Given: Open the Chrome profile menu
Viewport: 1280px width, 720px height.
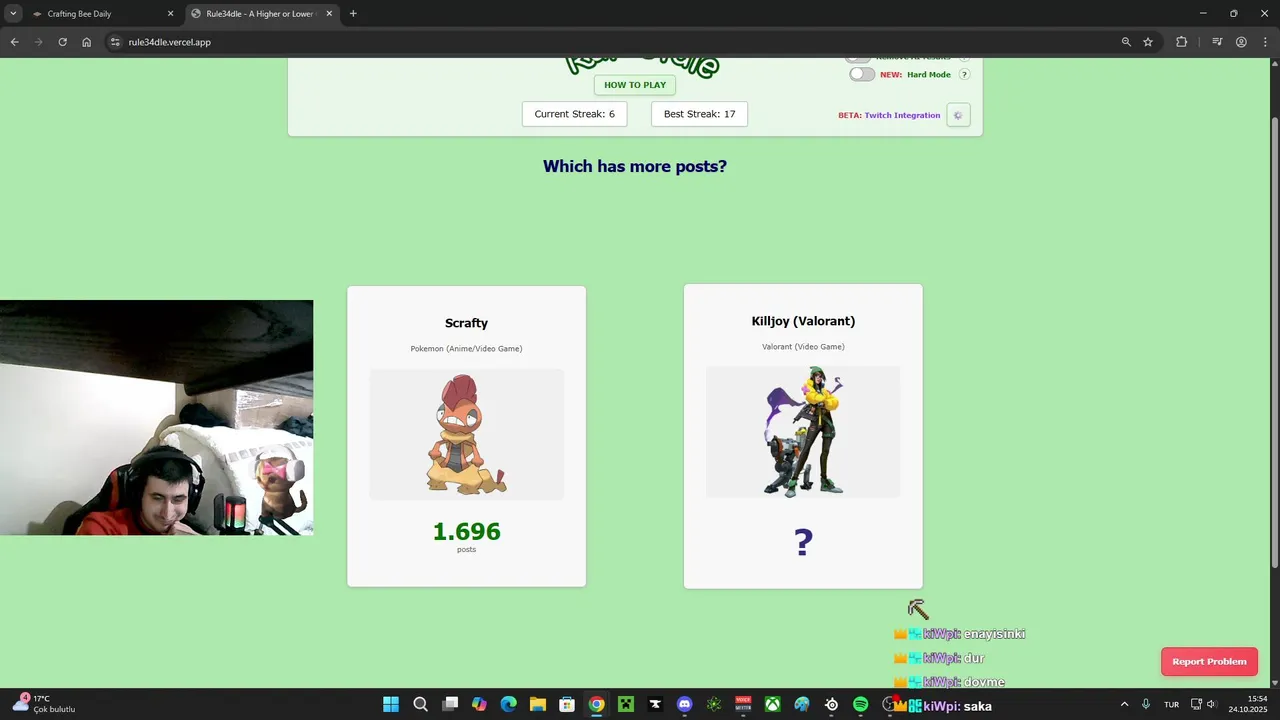Looking at the screenshot, I should (1241, 42).
